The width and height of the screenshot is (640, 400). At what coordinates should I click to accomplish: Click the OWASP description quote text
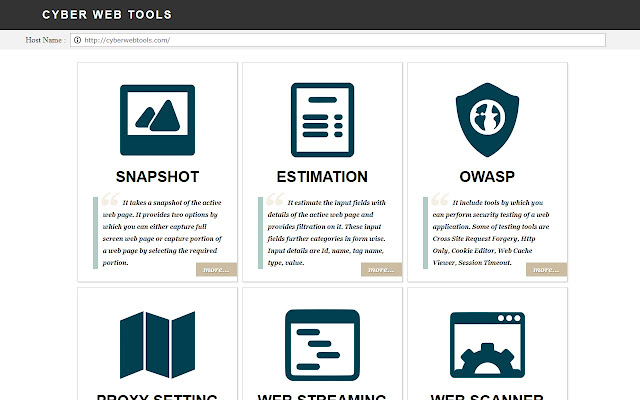click(x=491, y=232)
